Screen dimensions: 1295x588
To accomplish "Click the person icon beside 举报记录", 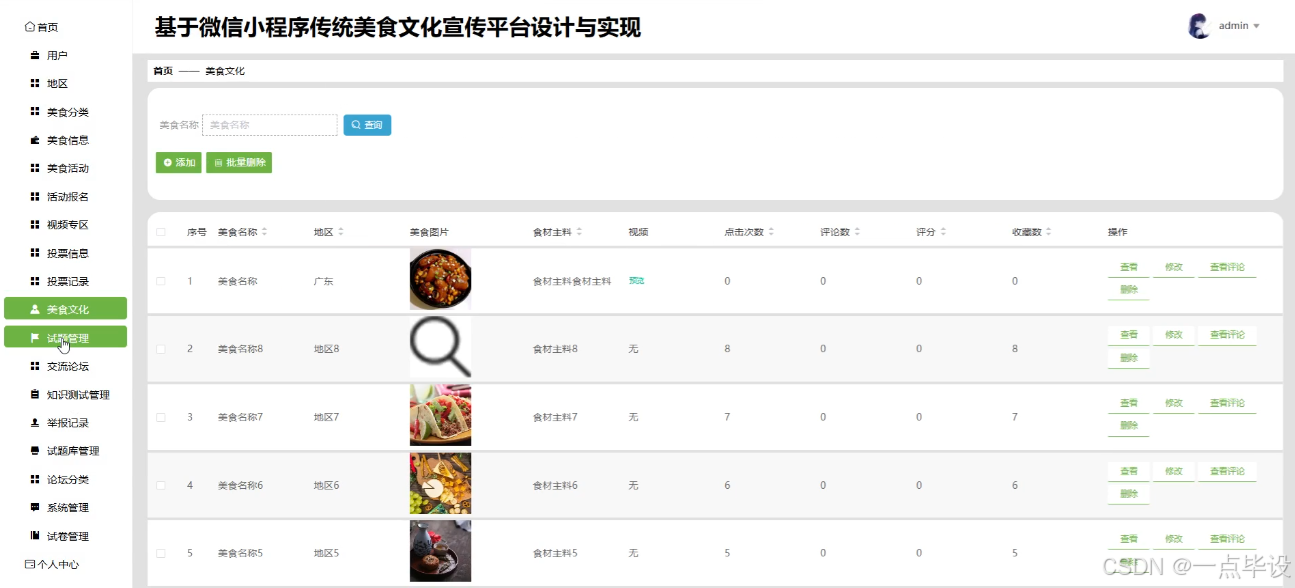I will (35, 422).
